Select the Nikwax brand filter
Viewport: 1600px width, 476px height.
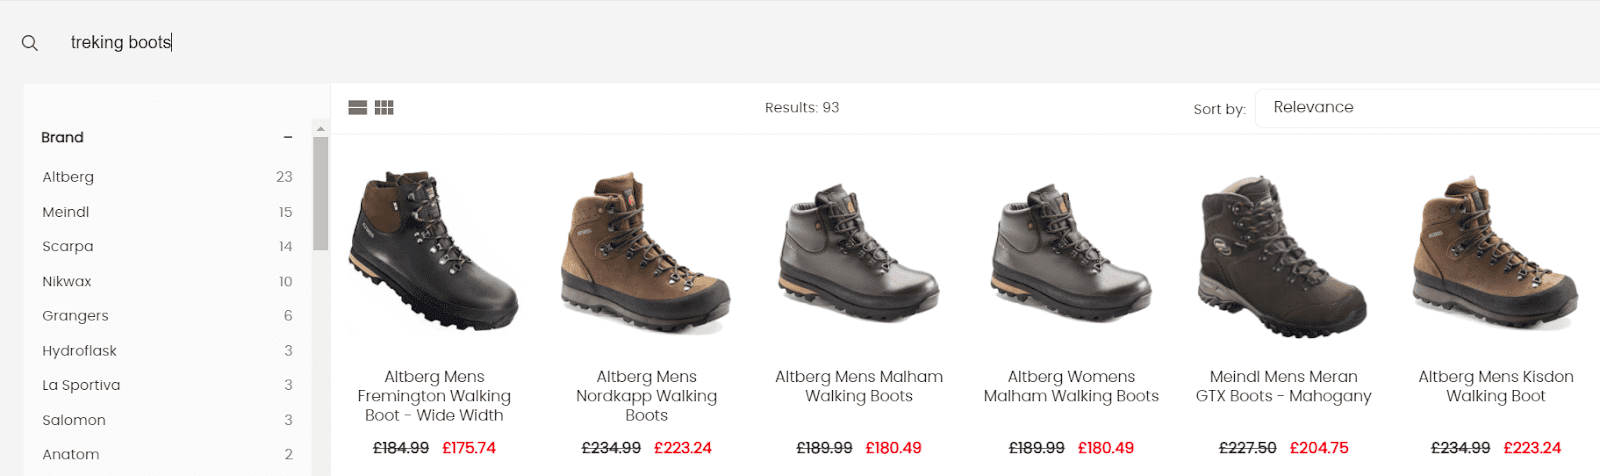coord(67,281)
